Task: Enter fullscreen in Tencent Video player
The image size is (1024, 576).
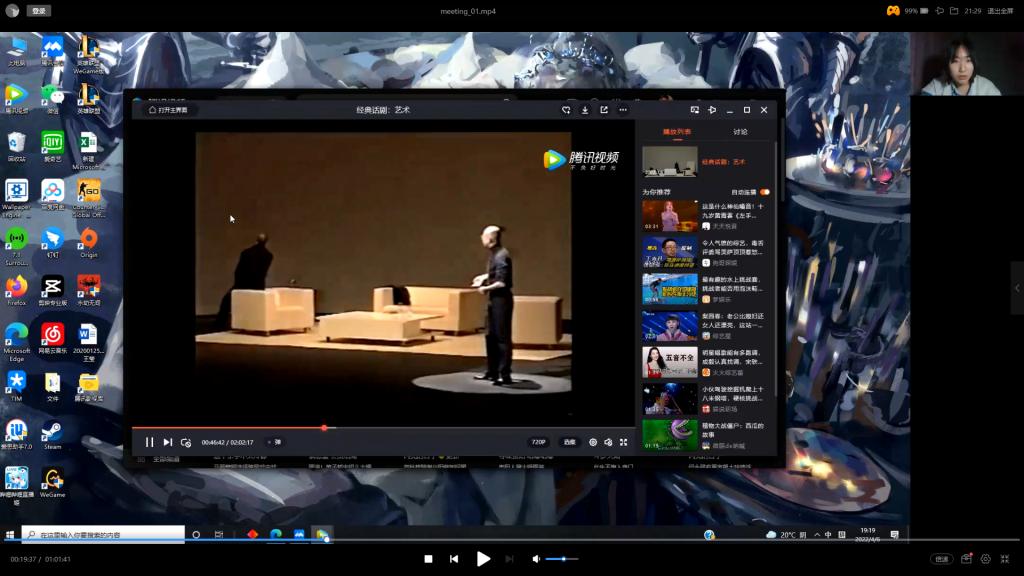Action: 624,442
